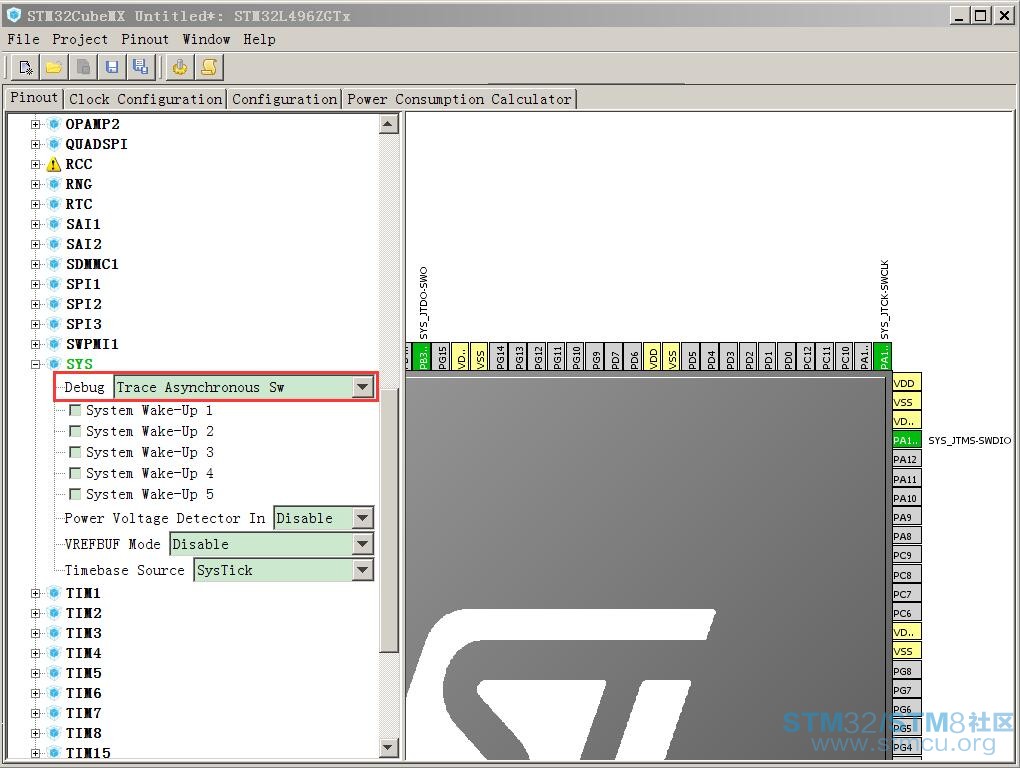The width and height of the screenshot is (1020, 768).
Task: Open the Window menu
Action: (206, 39)
